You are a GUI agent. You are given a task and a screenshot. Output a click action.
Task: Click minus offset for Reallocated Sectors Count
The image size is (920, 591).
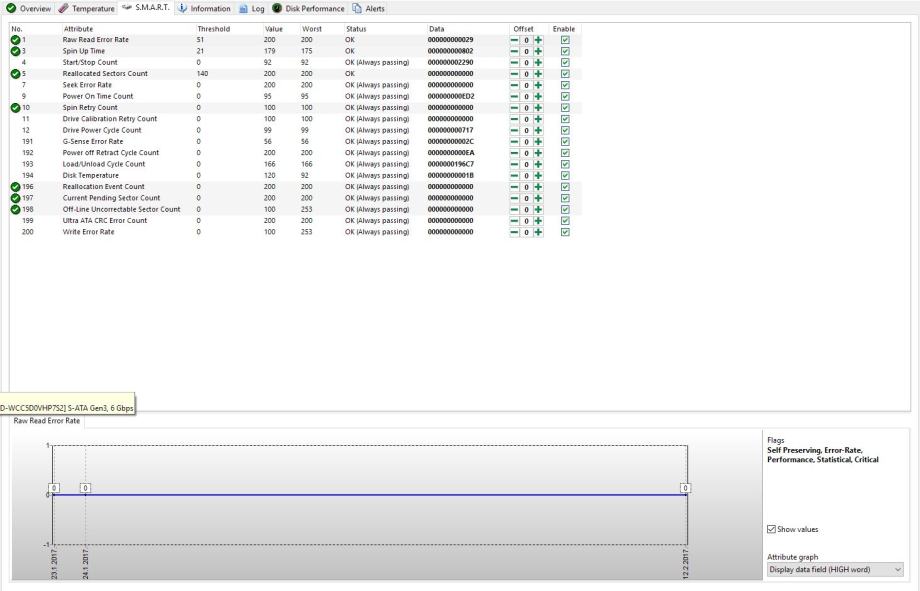515,74
